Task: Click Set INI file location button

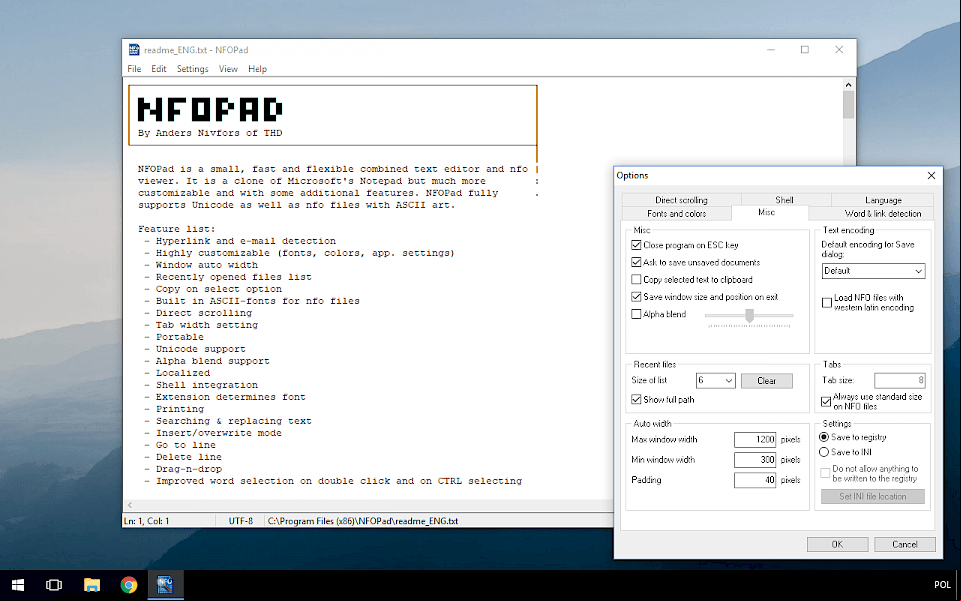Action: point(873,496)
